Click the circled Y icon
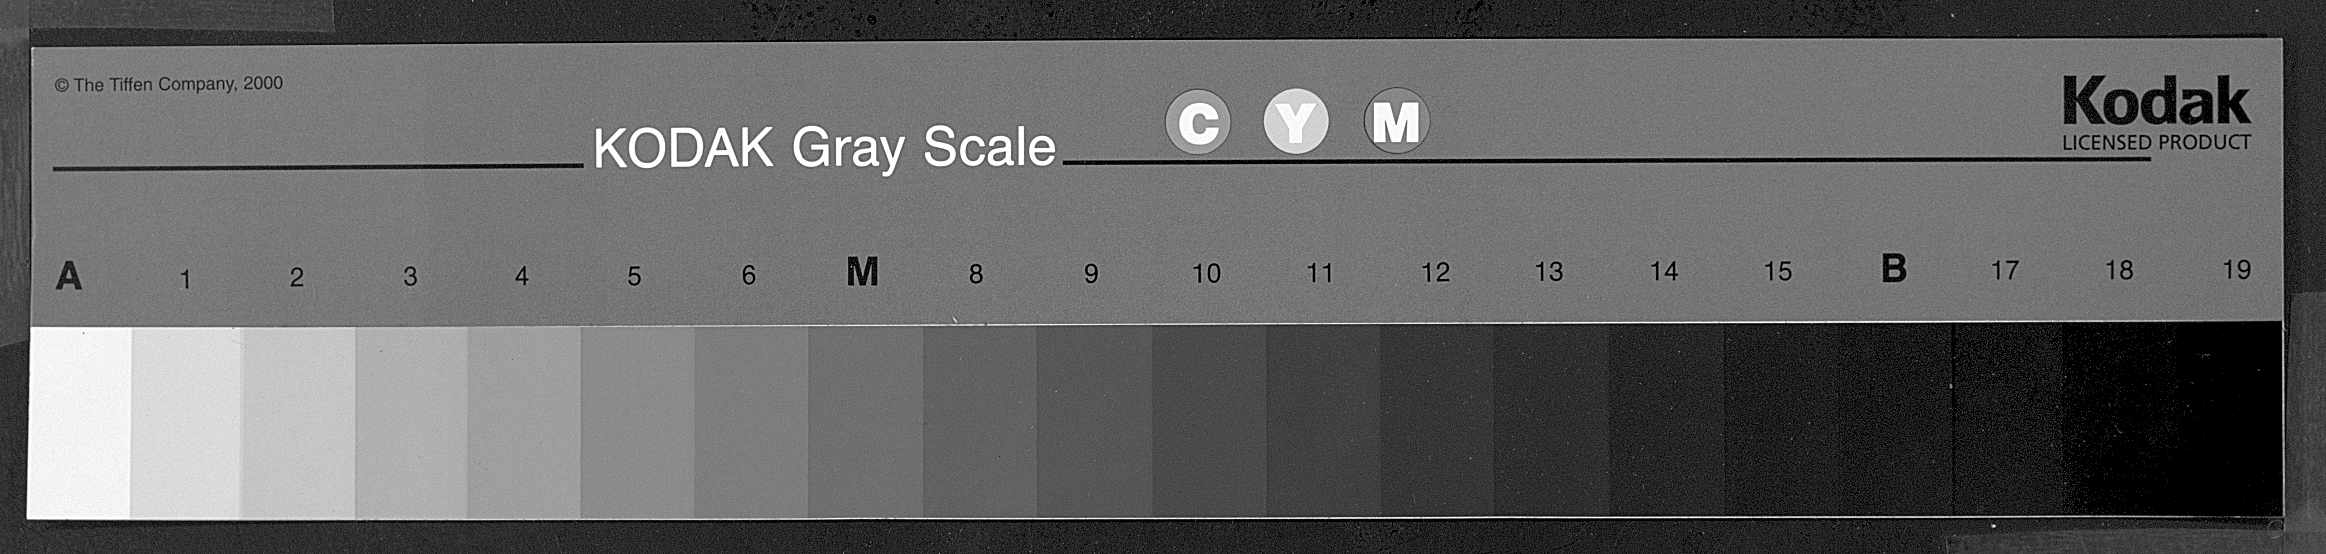The image size is (2326, 554). coord(1296,122)
